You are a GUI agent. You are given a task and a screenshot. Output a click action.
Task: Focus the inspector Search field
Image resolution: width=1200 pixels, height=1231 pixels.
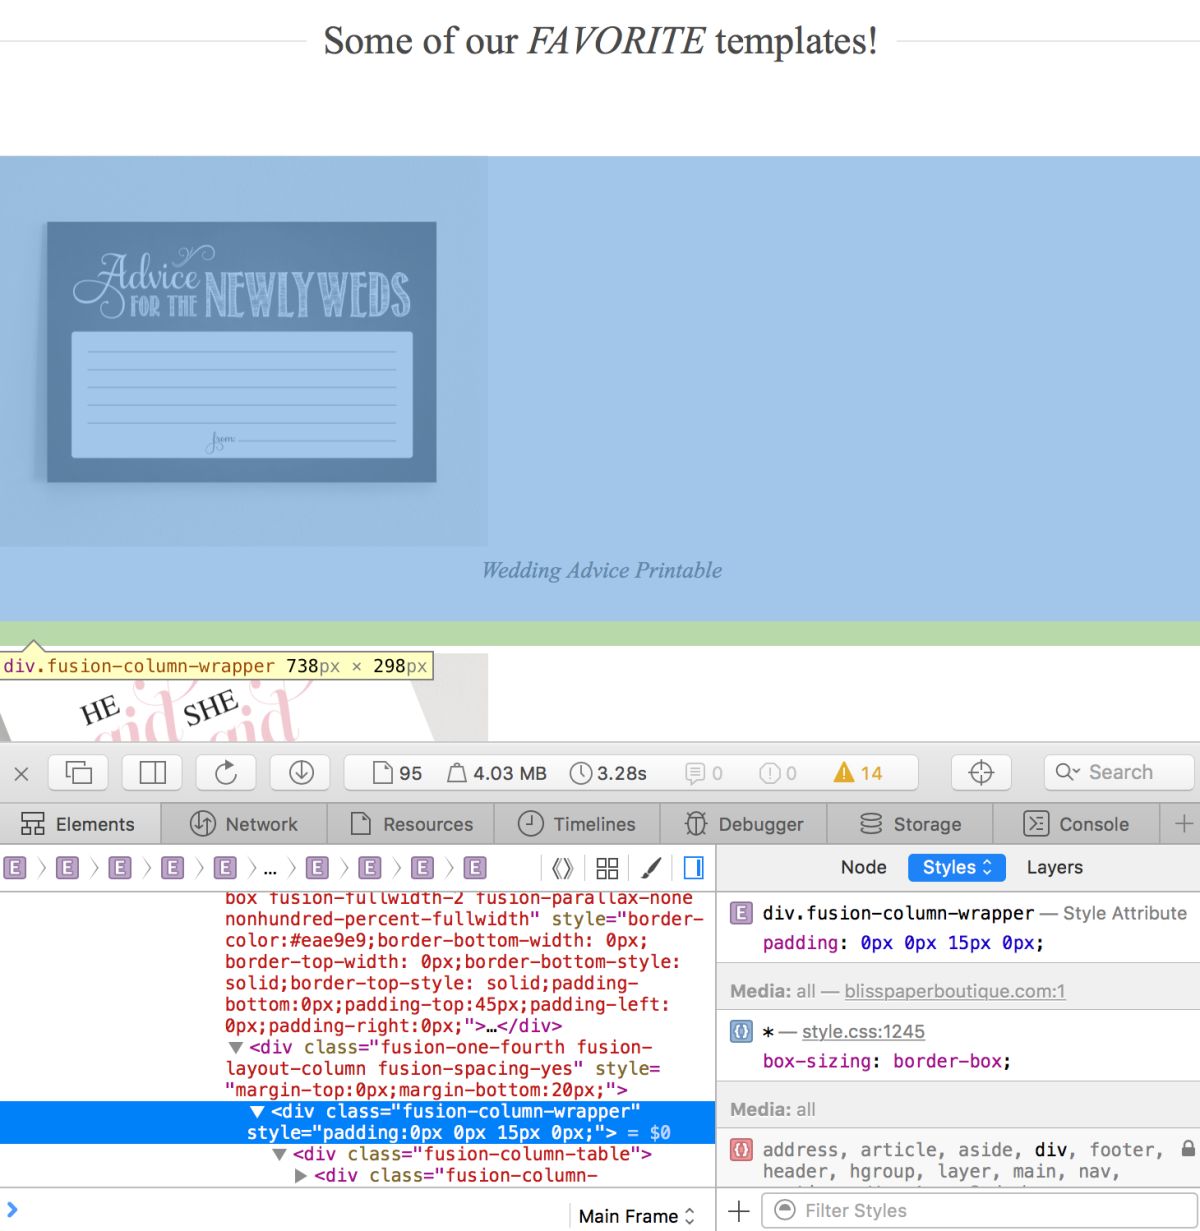[x=1119, y=772]
